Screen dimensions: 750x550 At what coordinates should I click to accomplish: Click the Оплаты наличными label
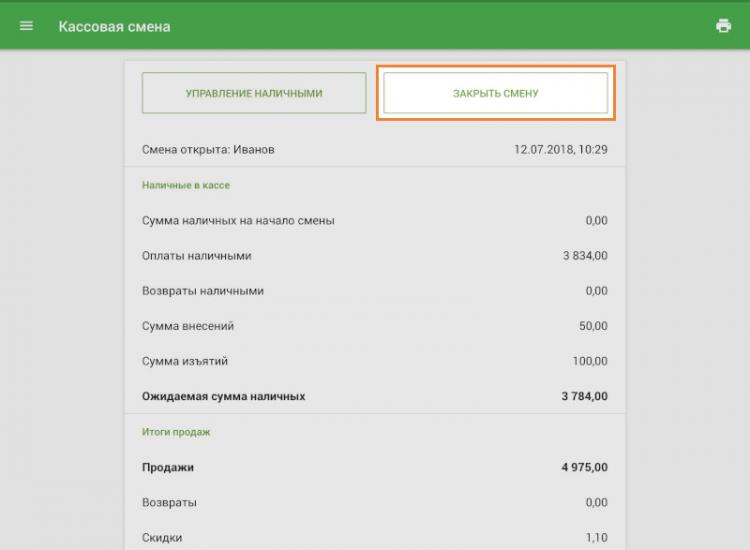(x=197, y=256)
